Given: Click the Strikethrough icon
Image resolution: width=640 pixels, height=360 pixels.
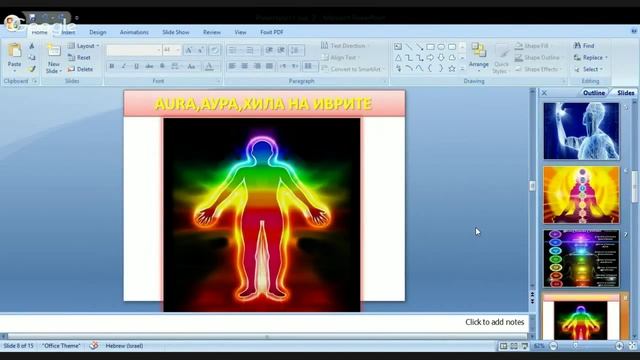Looking at the screenshot, I should tap(149, 66).
